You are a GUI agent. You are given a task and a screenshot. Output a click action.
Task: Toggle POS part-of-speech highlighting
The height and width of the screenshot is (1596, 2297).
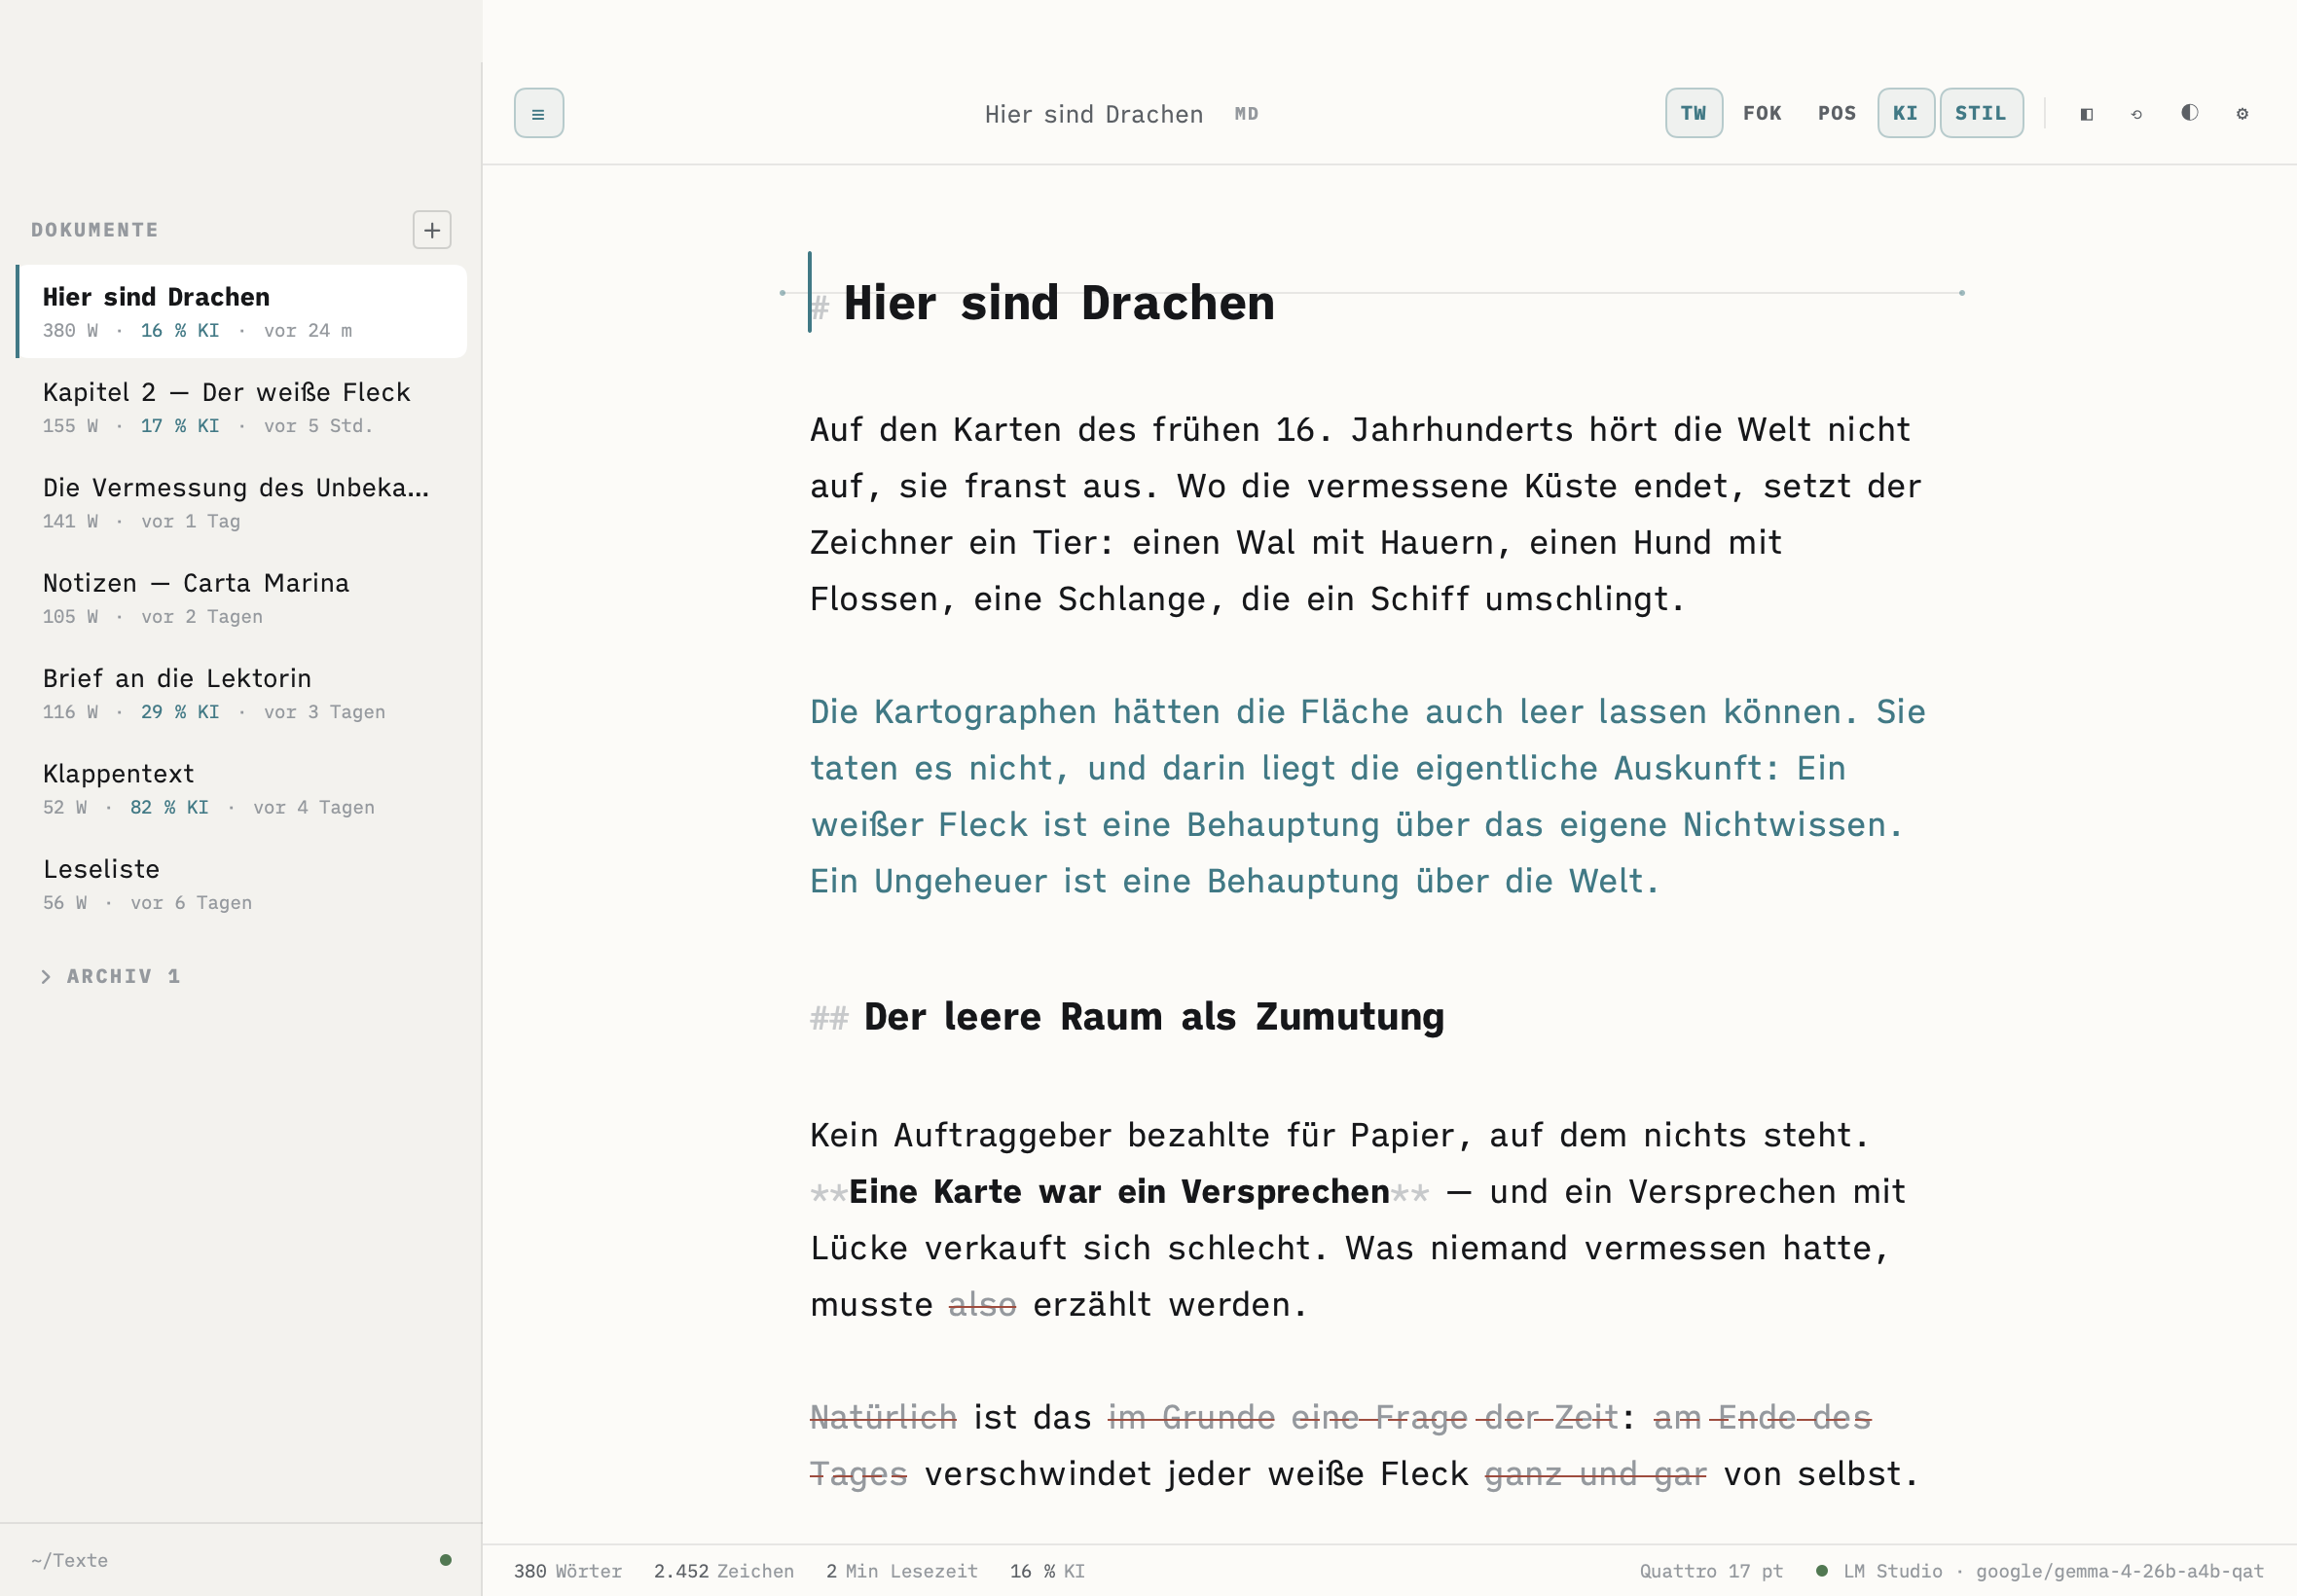click(1836, 113)
